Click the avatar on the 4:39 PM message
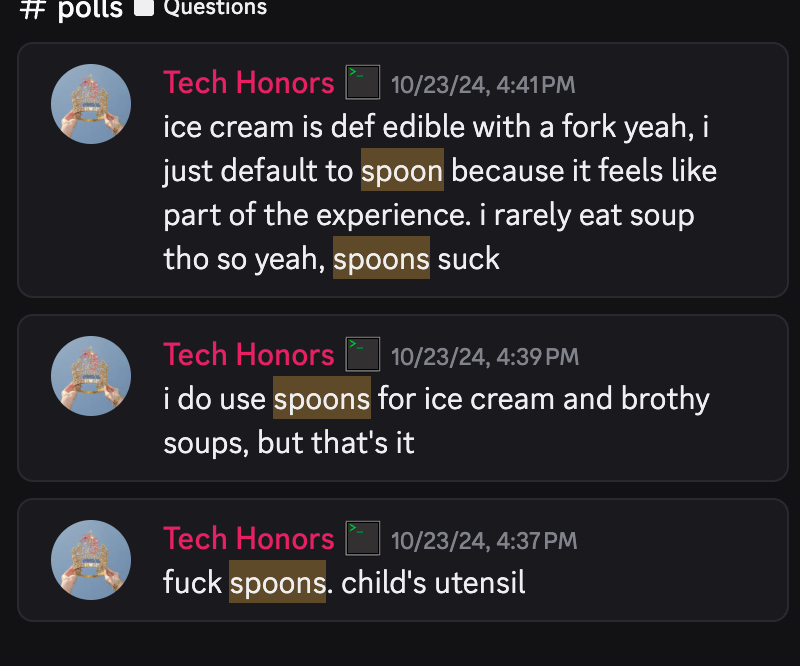 click(x=91, y=376)
